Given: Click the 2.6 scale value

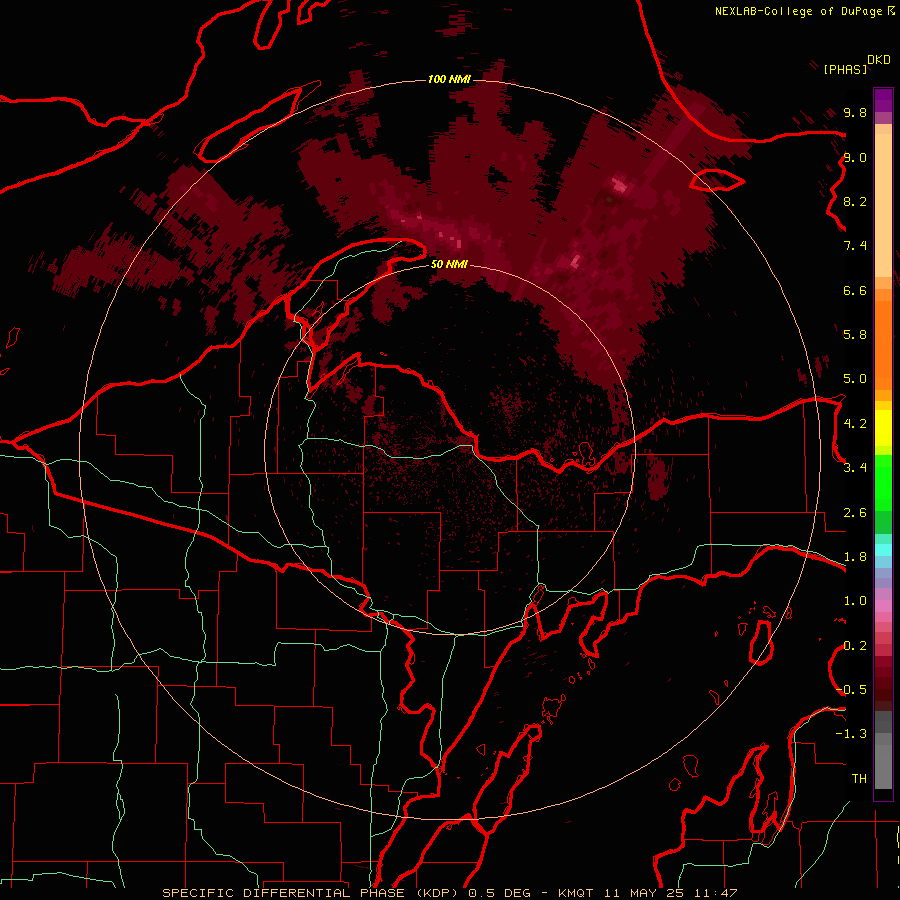Looking at the screenshot, I should pyautogui.click(x=855, y=513).
